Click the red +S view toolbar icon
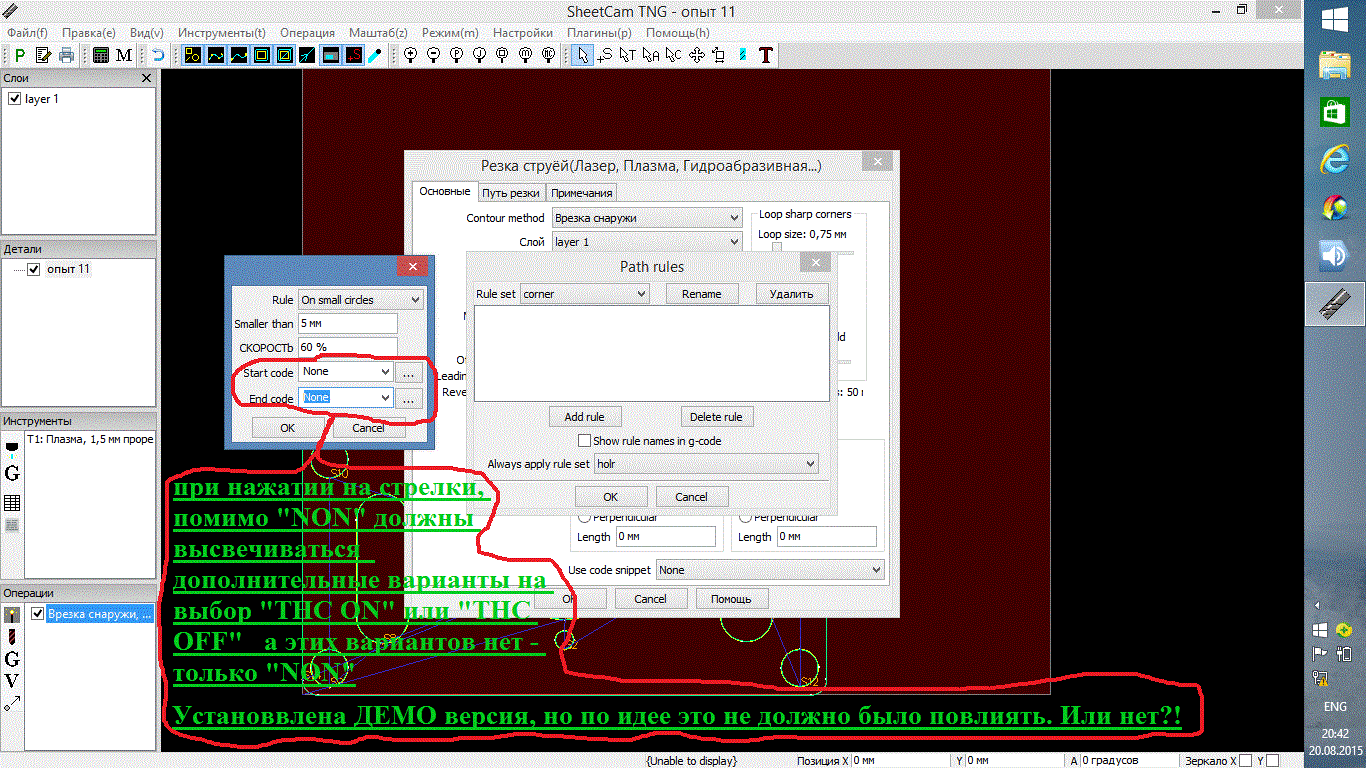This screenshot has height=768, width=1366. [353, 55]
